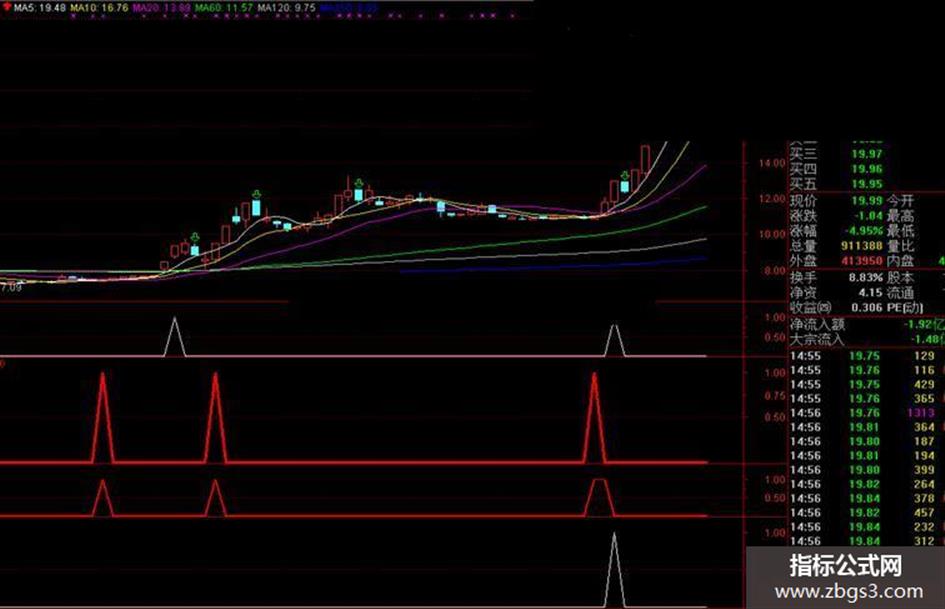Select the MA10: 16.76 indicator label
The width and height of the screenshot is (945, 609).
(x=99, y=8)
